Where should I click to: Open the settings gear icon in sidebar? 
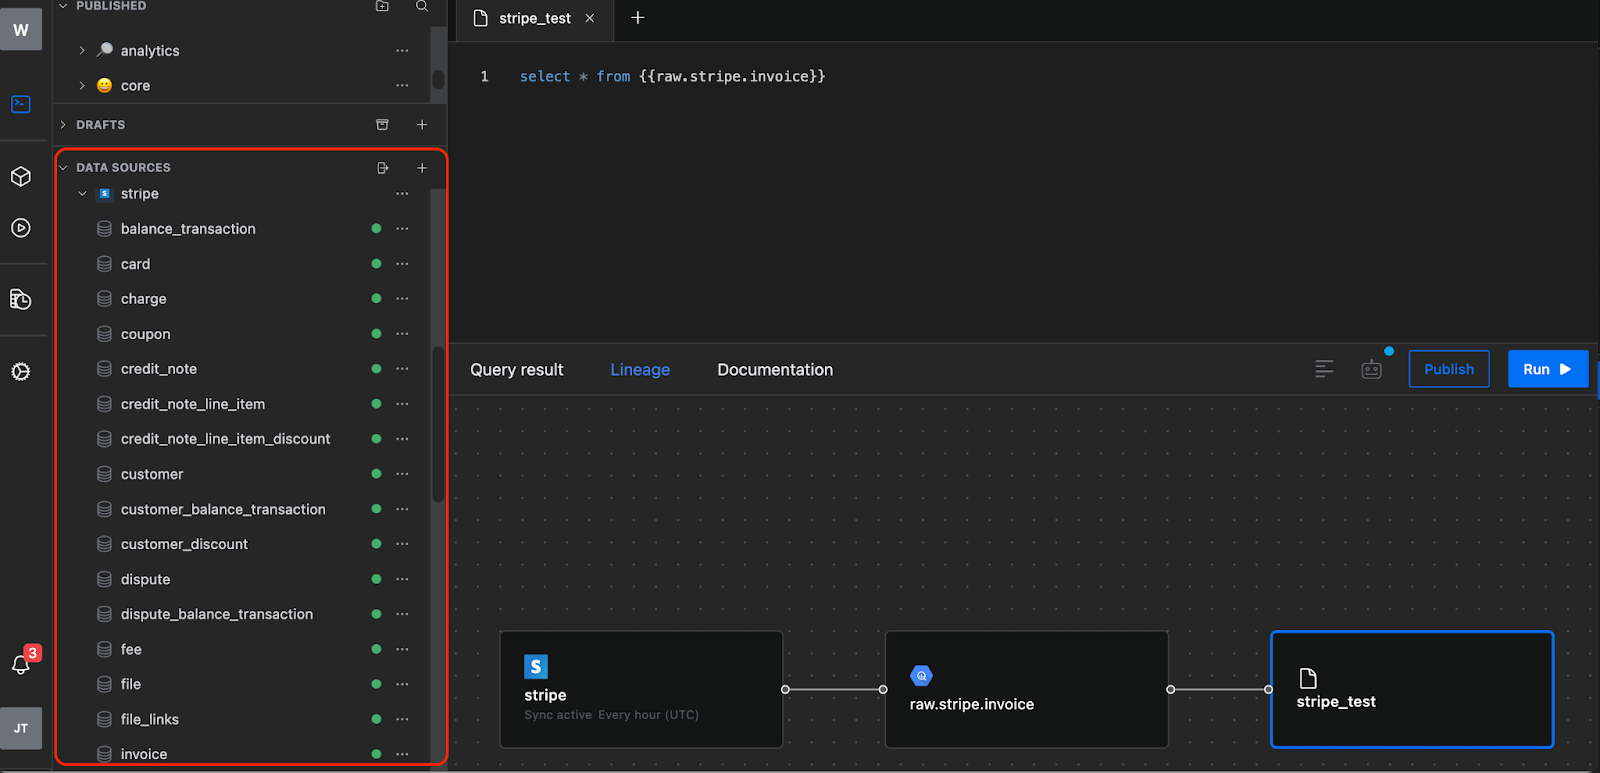coord(21,372)
